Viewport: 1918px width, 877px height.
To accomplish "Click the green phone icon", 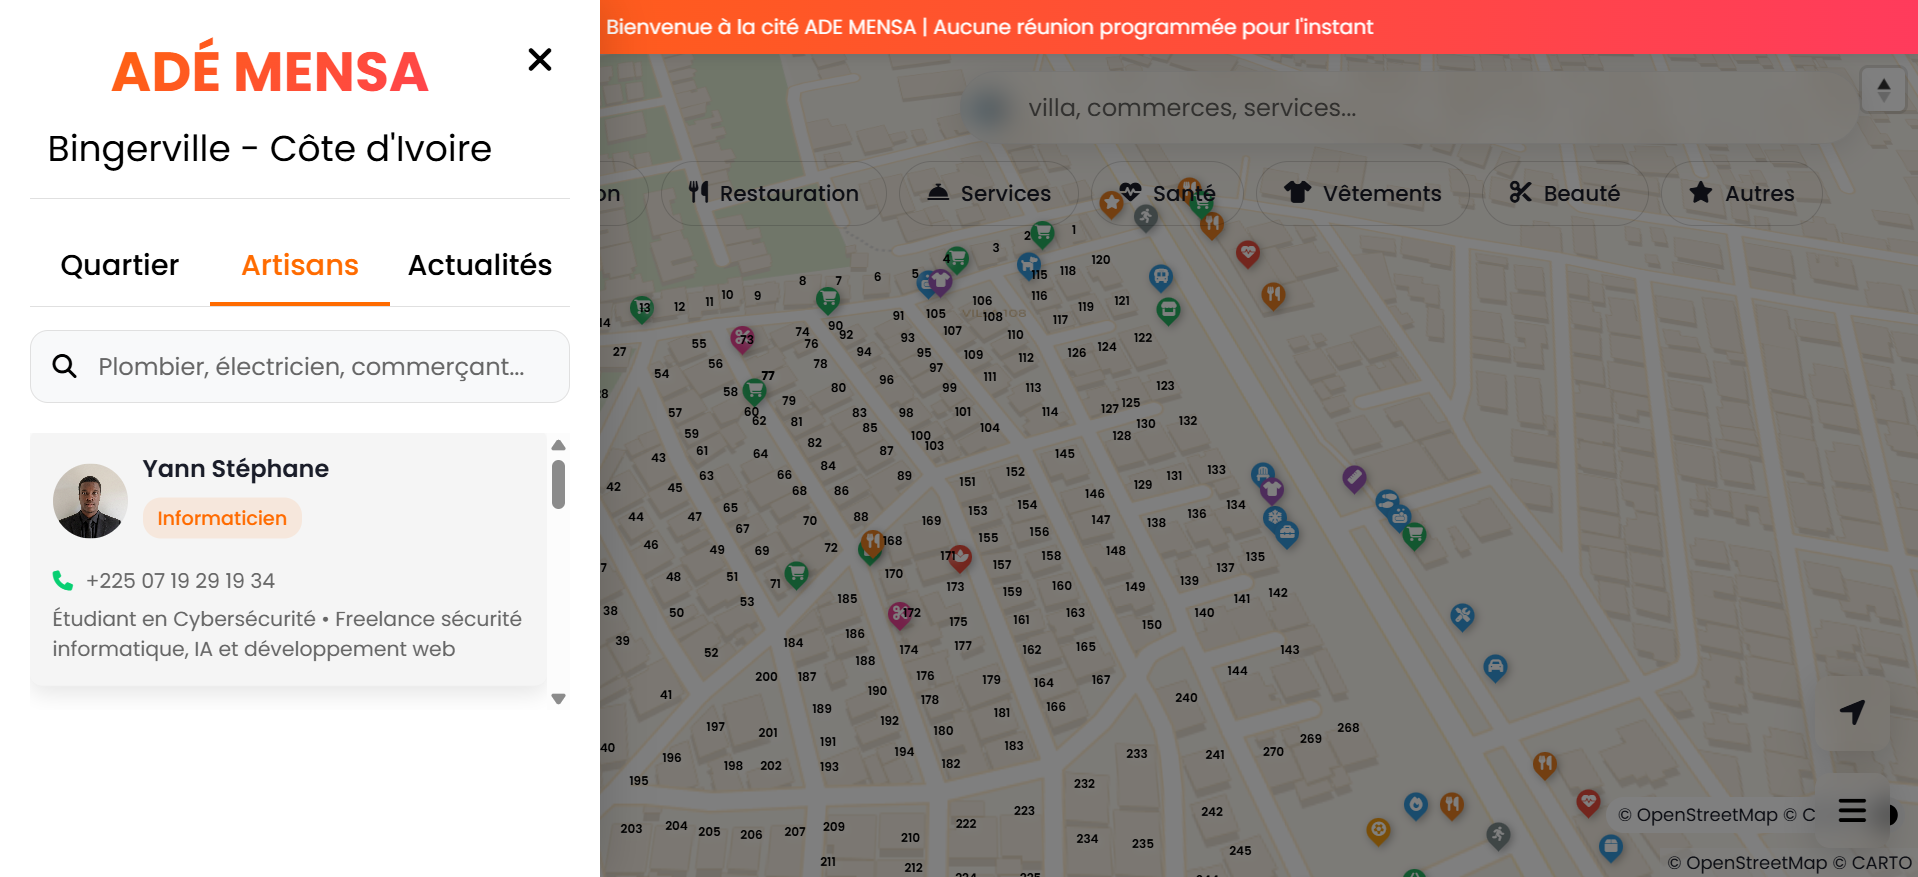I will click(x=63, y=581).
